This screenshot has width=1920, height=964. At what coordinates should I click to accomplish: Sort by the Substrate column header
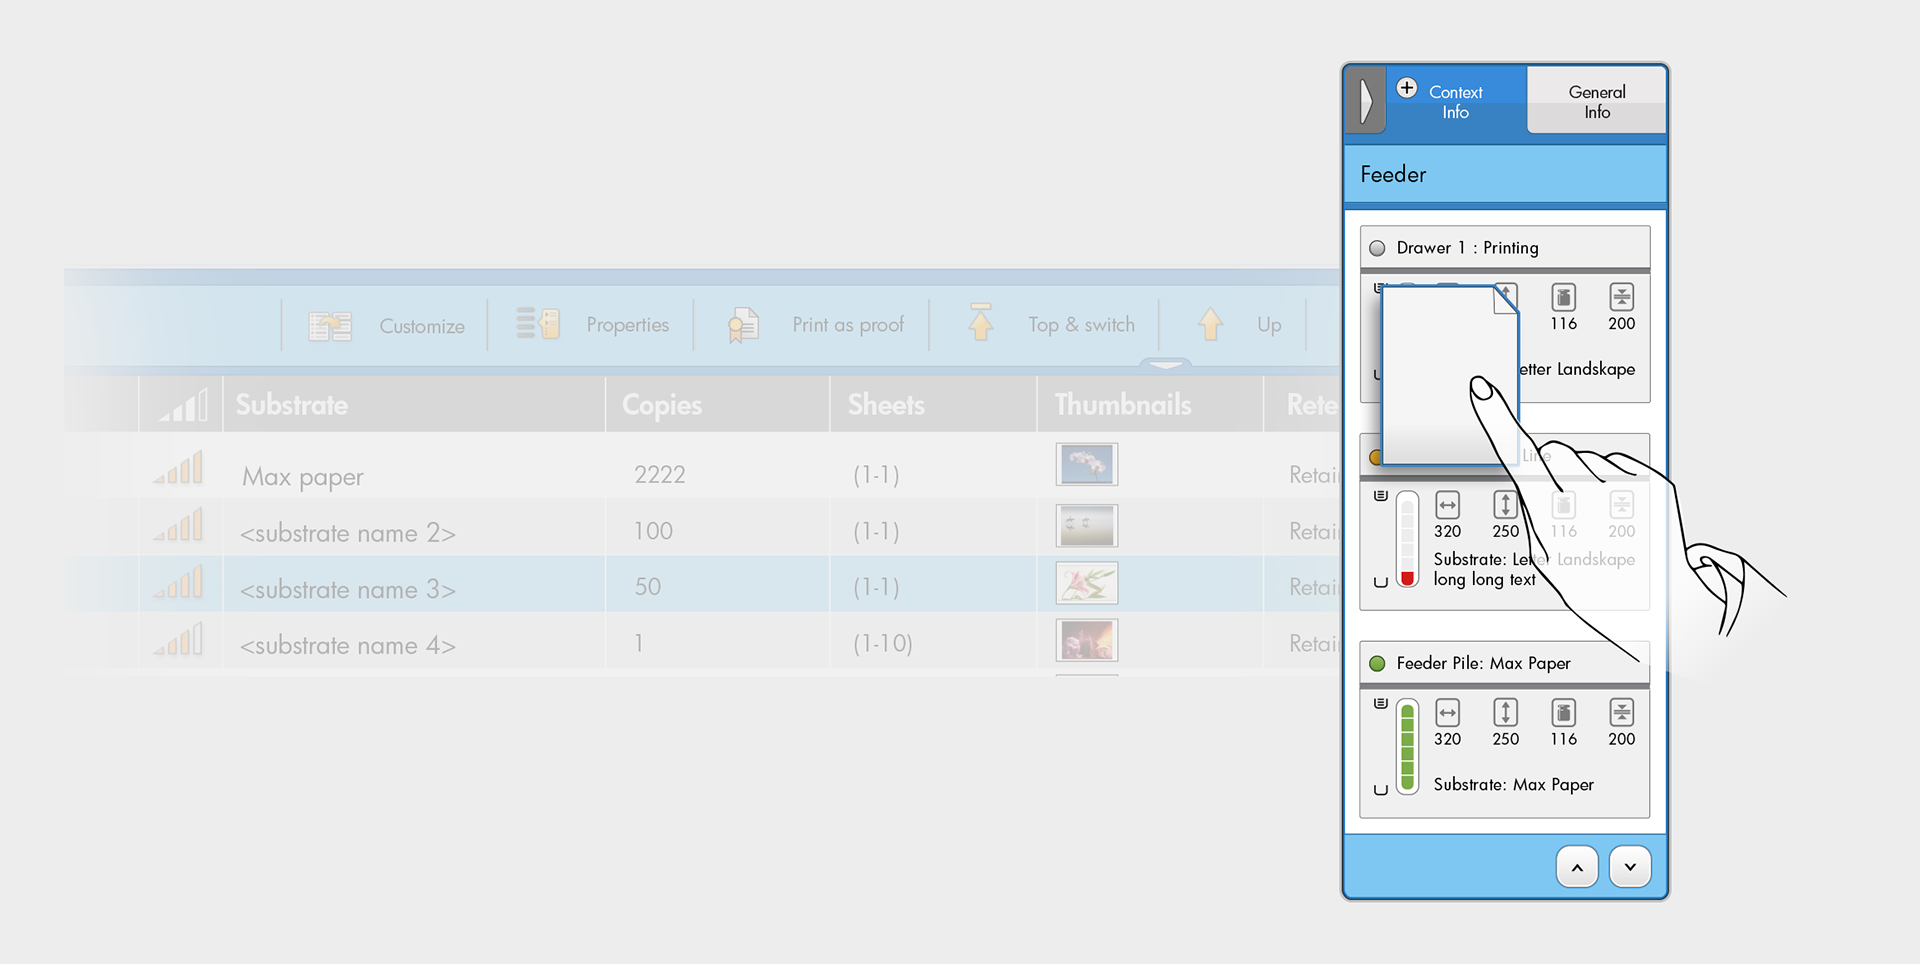(x=414, y=405)
